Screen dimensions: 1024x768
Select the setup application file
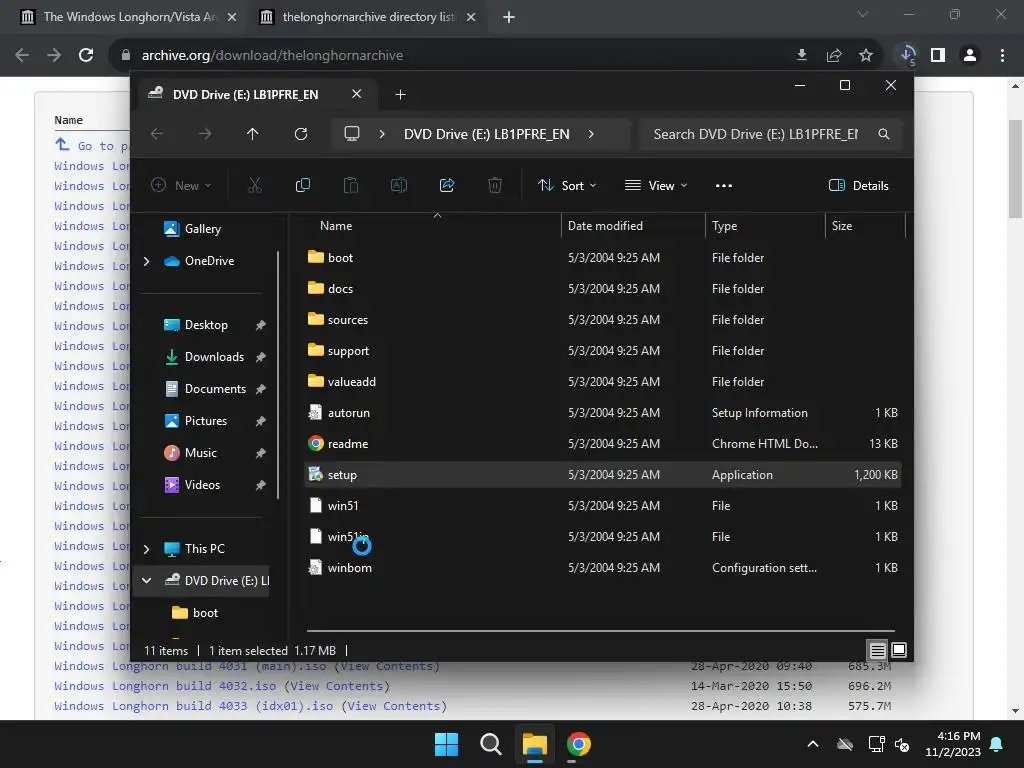pyautogui.click(x=602, y=475)
